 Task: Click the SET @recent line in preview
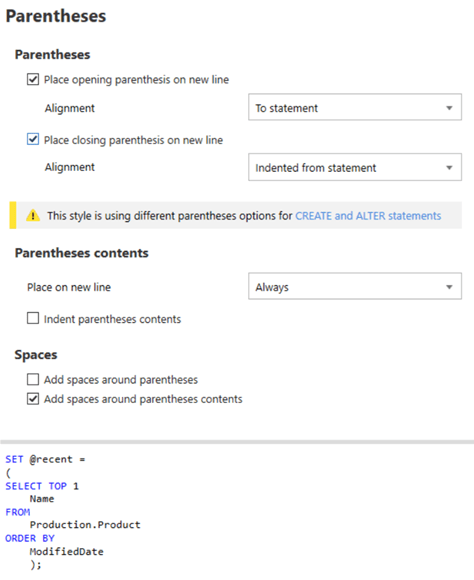(45, 459)
